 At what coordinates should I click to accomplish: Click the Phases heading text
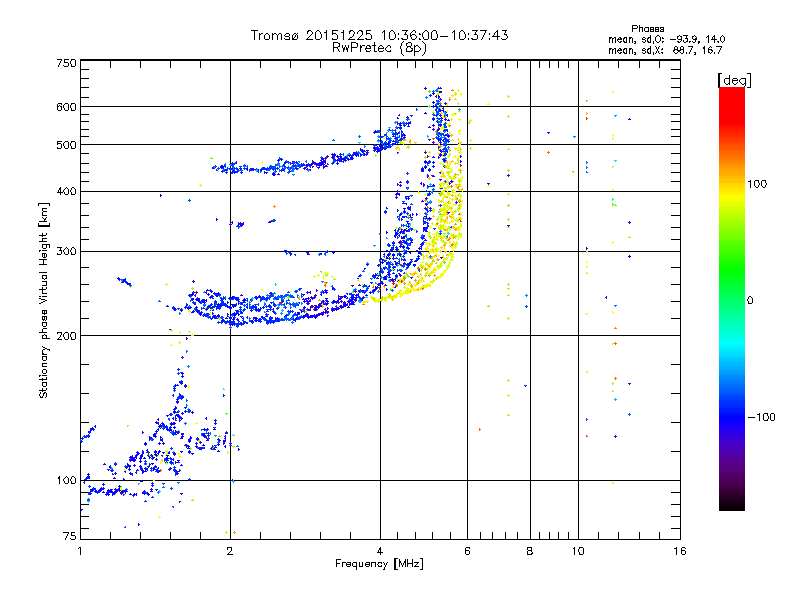tap(647, 29)
